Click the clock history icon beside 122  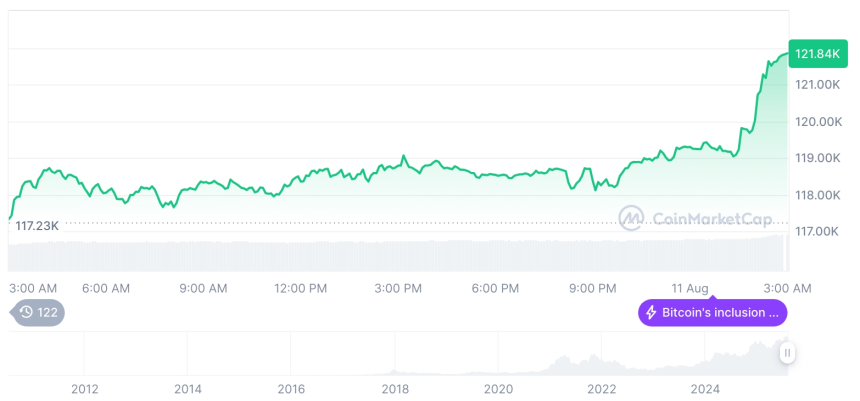[26, 312]
